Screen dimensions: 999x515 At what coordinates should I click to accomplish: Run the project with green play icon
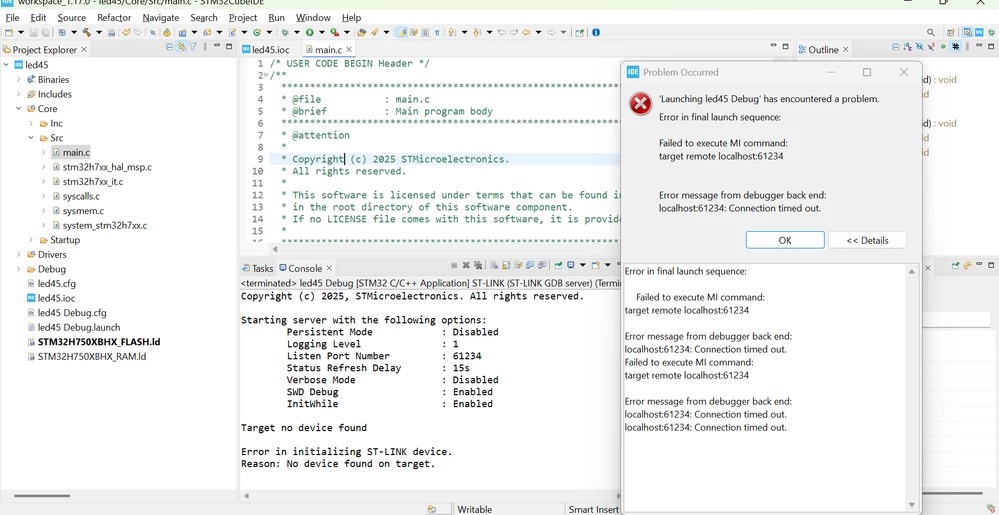[309, 32]
